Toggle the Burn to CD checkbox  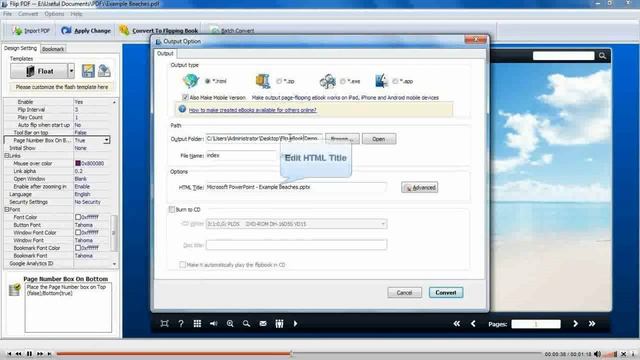pyautogui.click(x=172, y=209)
